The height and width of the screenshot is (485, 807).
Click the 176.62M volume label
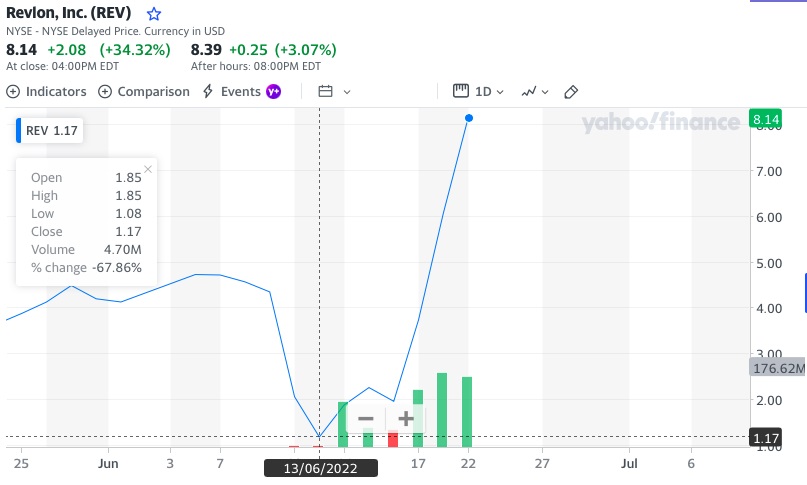pos(778,368)
